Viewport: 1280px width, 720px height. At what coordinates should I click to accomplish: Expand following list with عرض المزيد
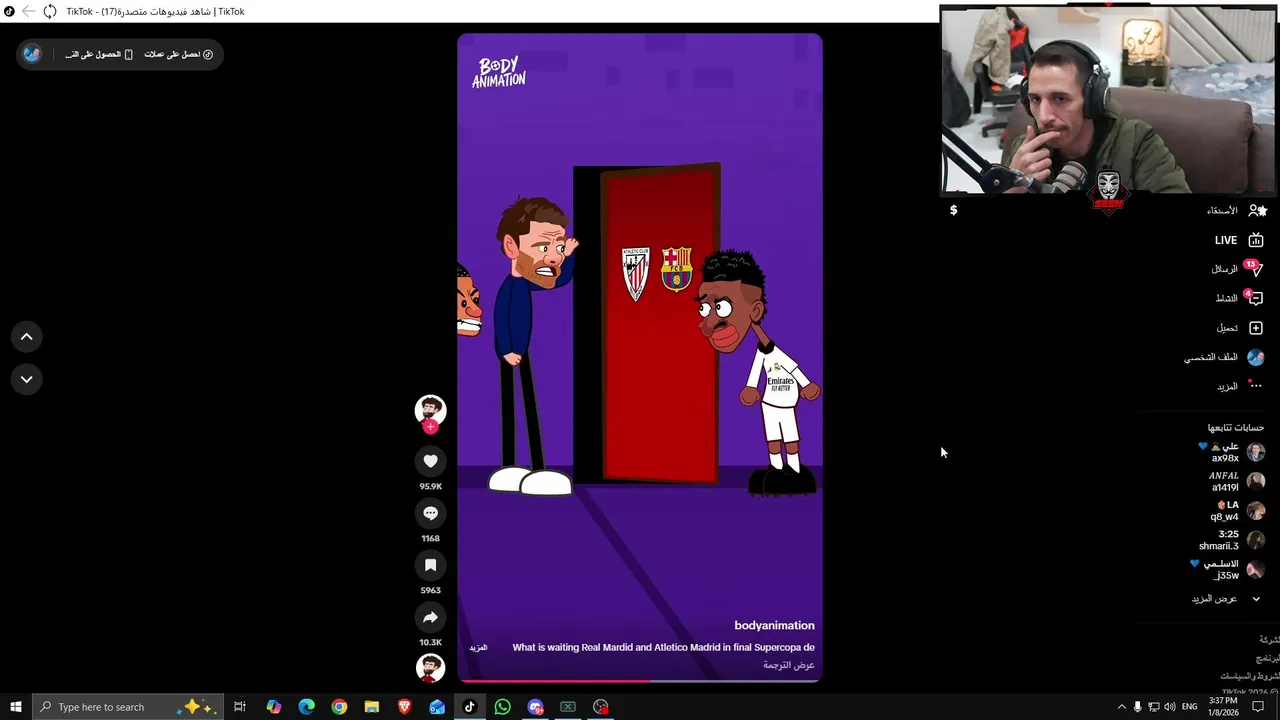pos(1226,598)
